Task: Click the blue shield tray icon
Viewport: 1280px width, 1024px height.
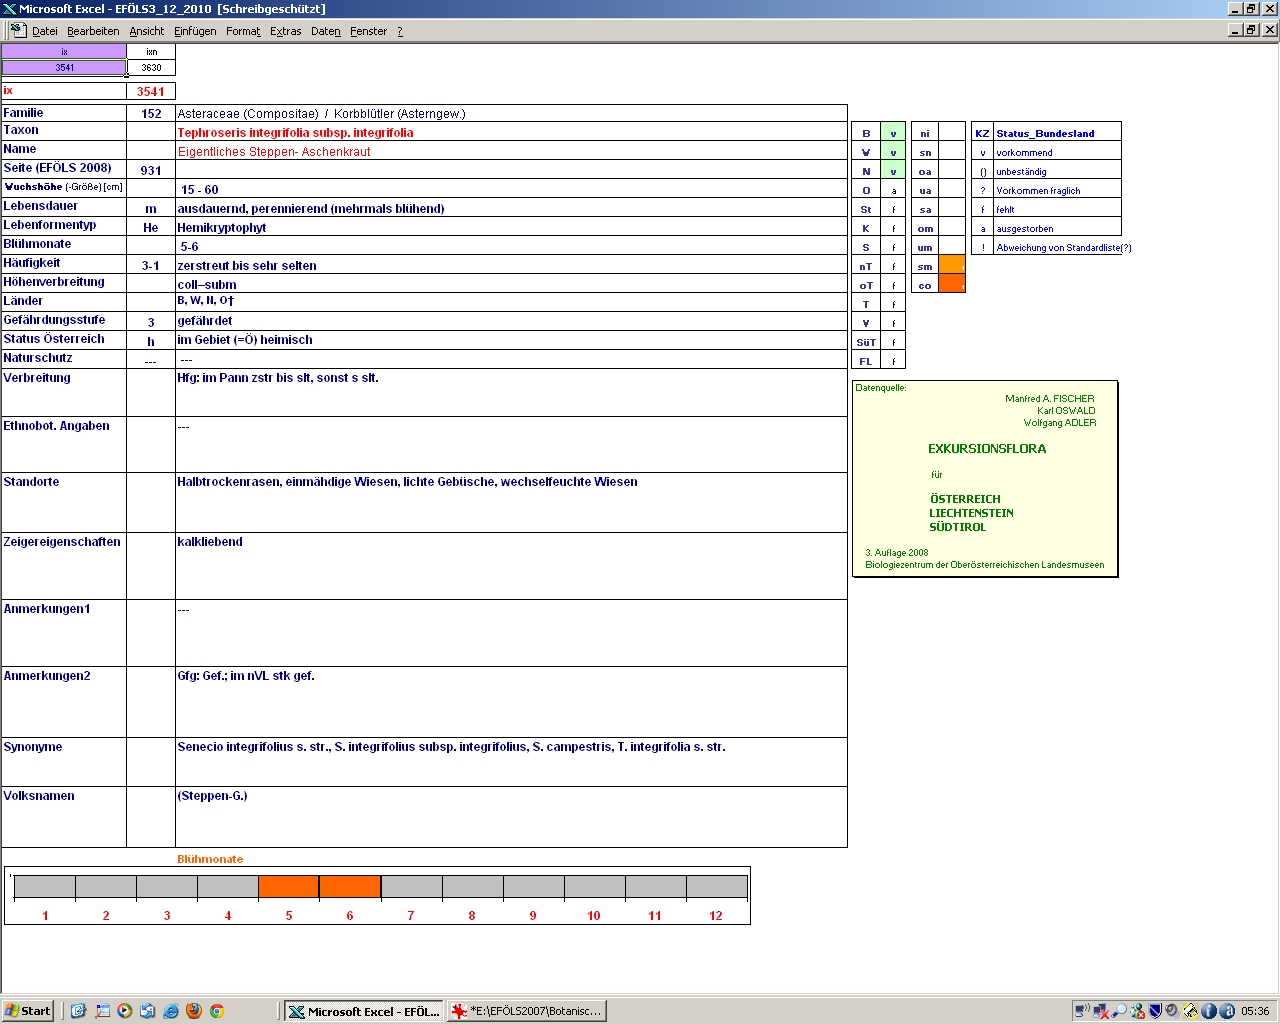Action: tap(1155, 1011)
